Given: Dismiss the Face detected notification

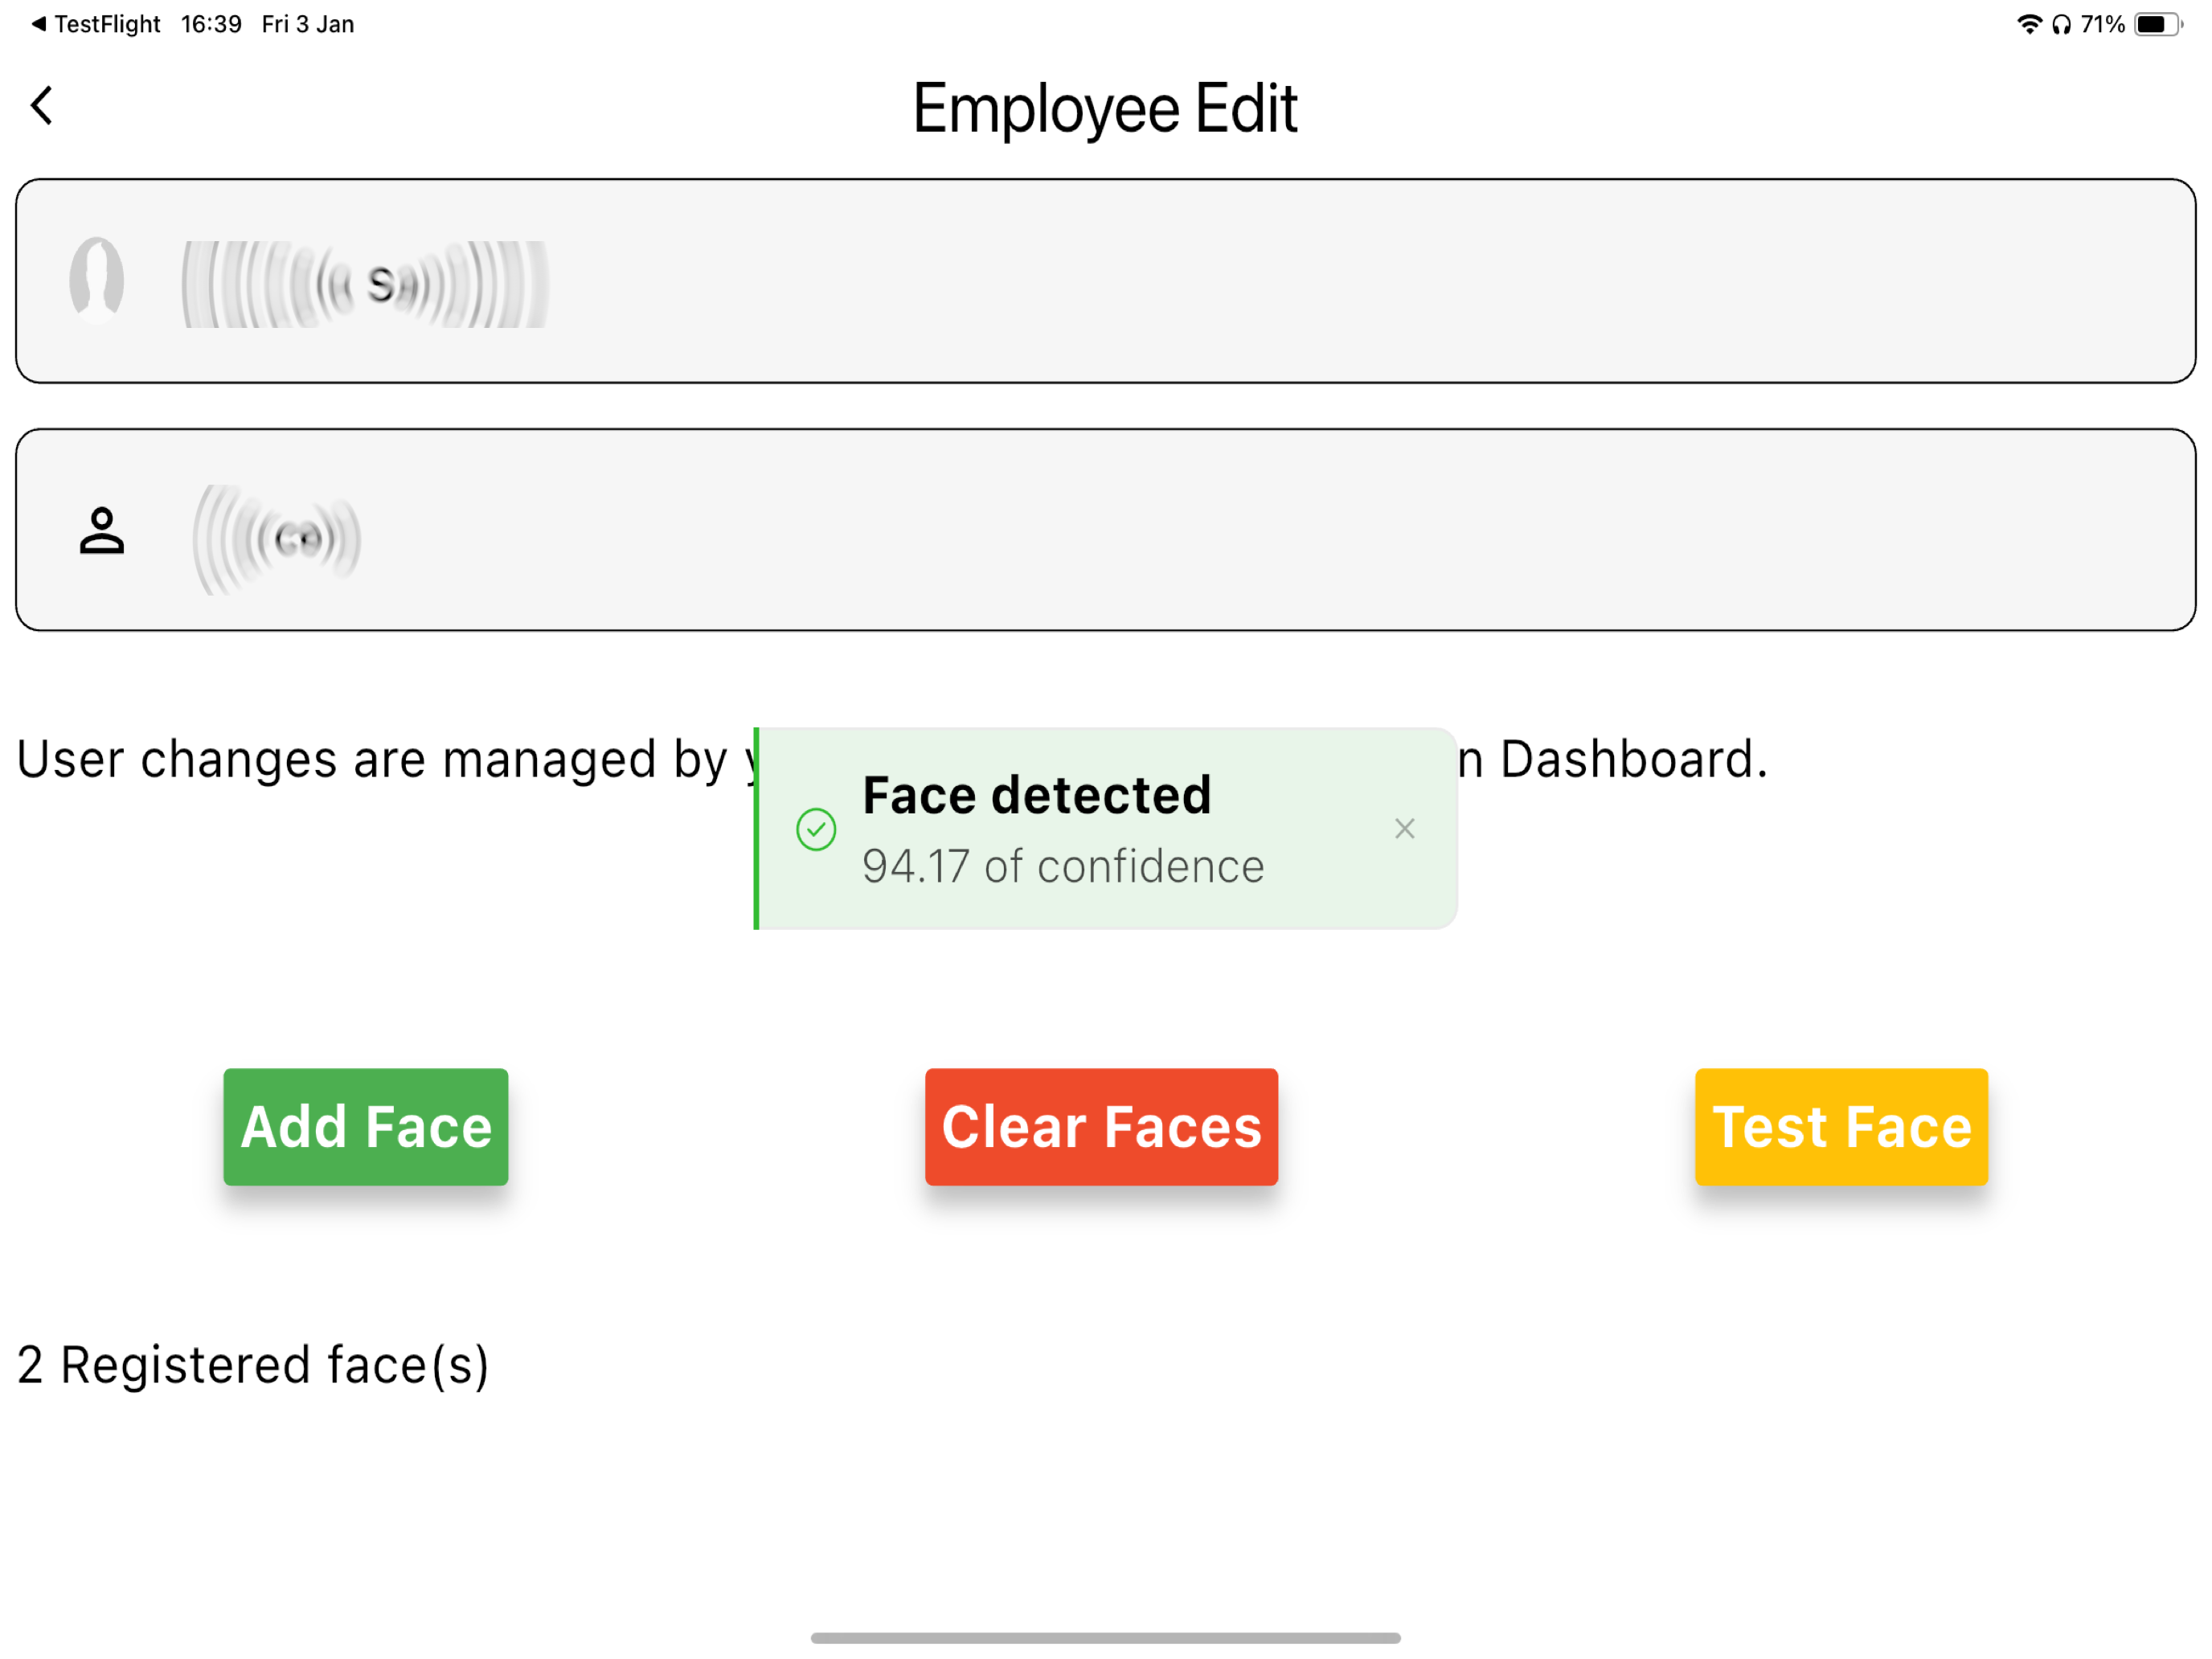Looking at the screenshot, I should pos(1404,829).
